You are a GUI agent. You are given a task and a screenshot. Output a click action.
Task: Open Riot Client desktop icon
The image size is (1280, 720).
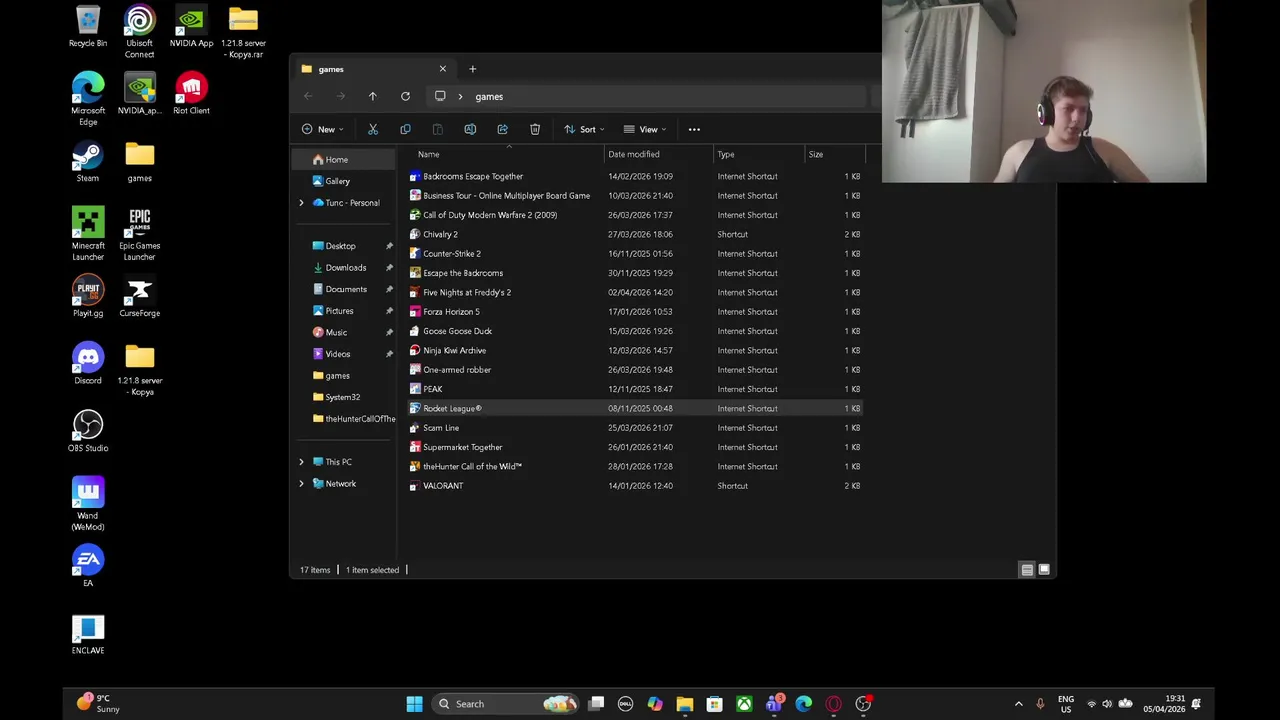click(x=191, y=95)
